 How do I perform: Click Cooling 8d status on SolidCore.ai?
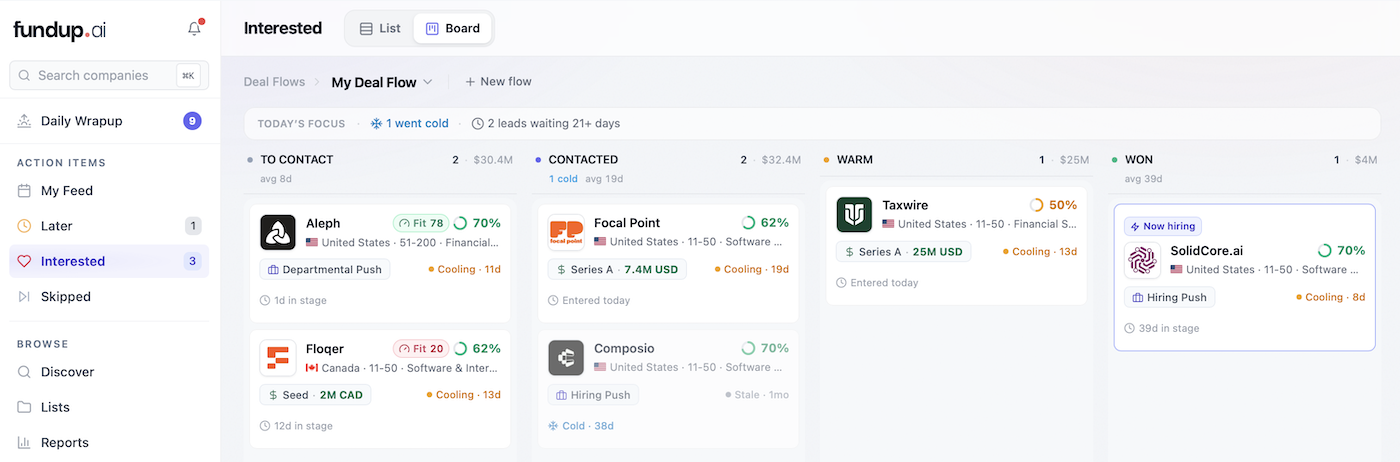click(1331, 297)
